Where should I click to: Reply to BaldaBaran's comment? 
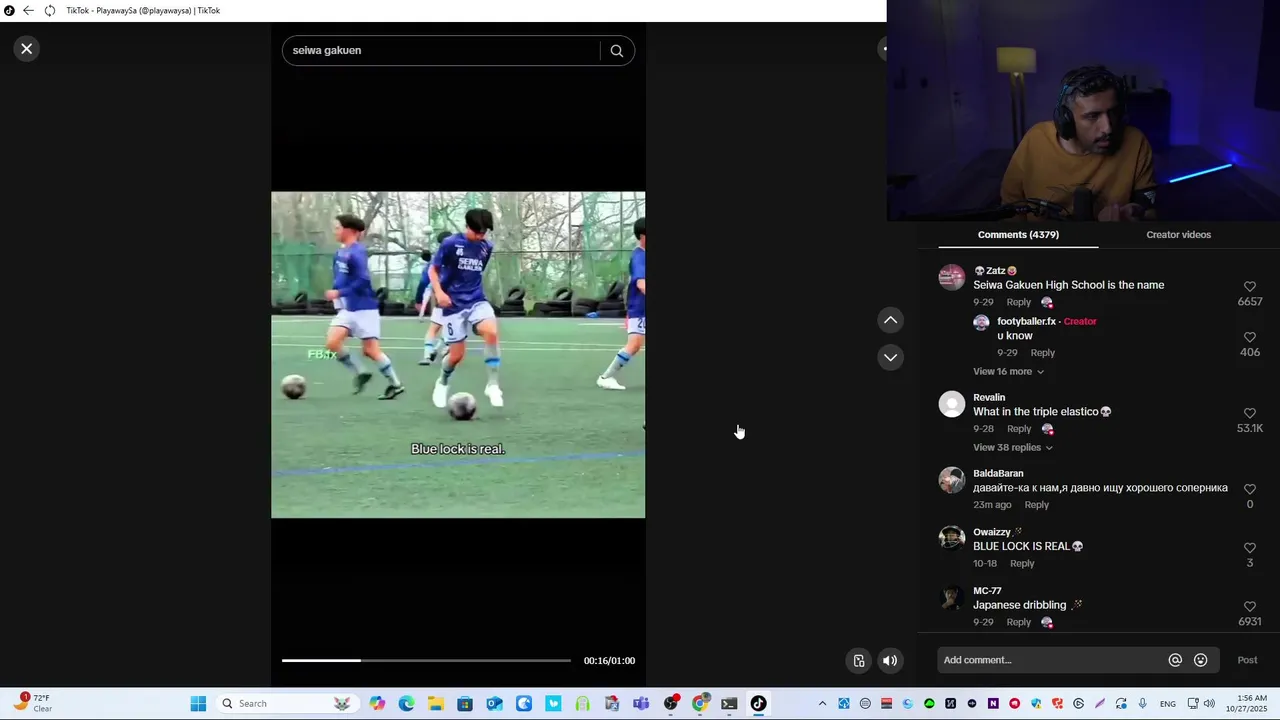click(1037, 505)
